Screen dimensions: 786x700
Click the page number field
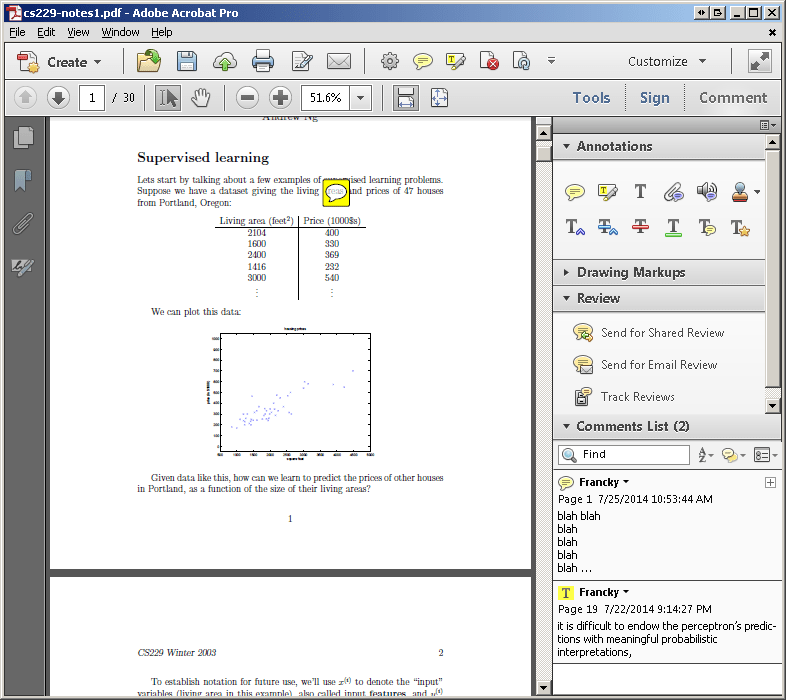(x=92, y=97)
